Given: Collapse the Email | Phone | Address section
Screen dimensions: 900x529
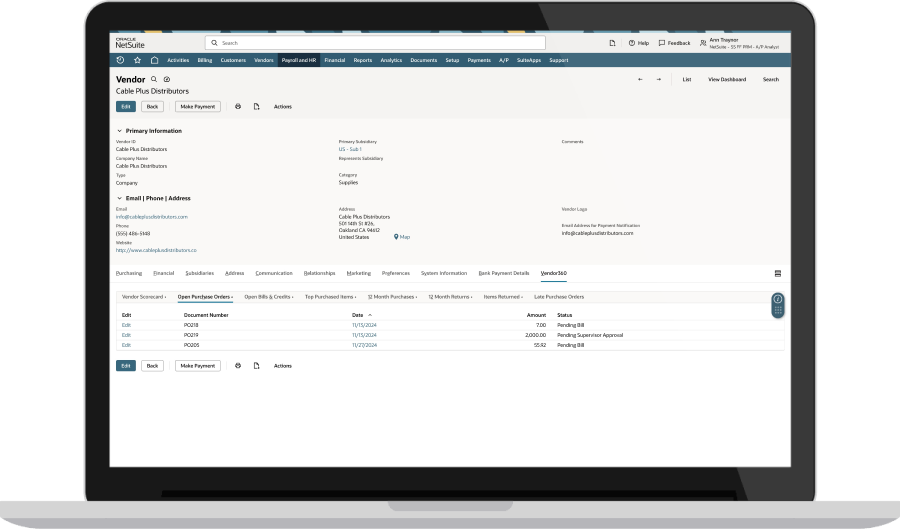Looking at the screenshot, I should click(120, 198).
